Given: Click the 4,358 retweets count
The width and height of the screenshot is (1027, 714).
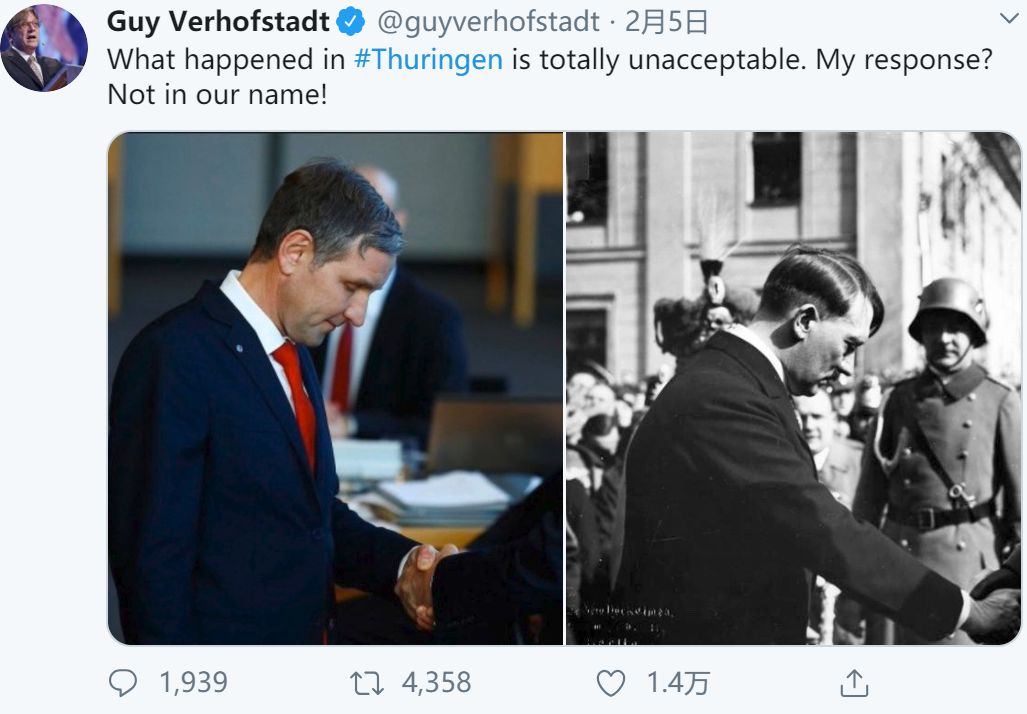Looking at the screenshot, I should point(436,683).
